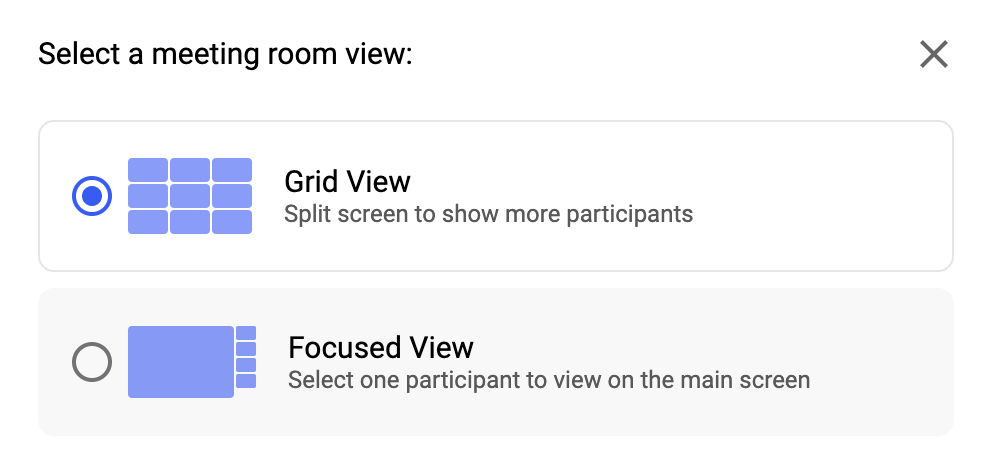Viewport: 994px width, 468px height.
Task: Click the bottom small side tile in Focused icon
Action: [246, 381]
